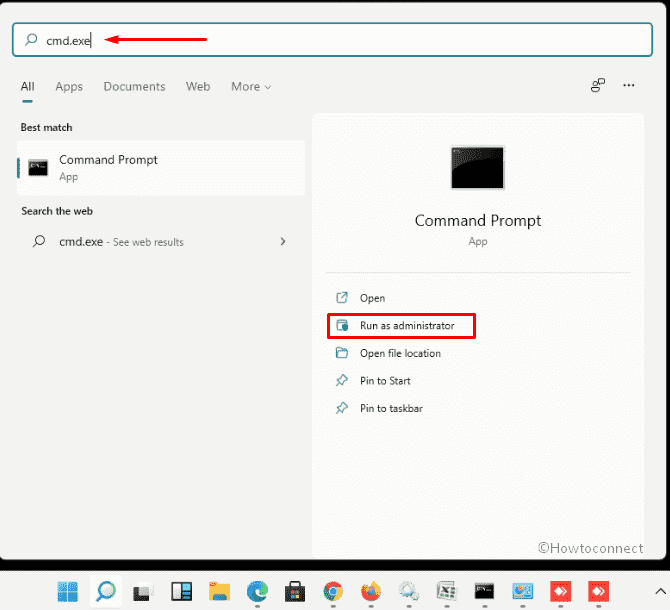The height and width of the screenshot is (610, 670).
Task: Select Open file location
Action: [x=400, y=353]
